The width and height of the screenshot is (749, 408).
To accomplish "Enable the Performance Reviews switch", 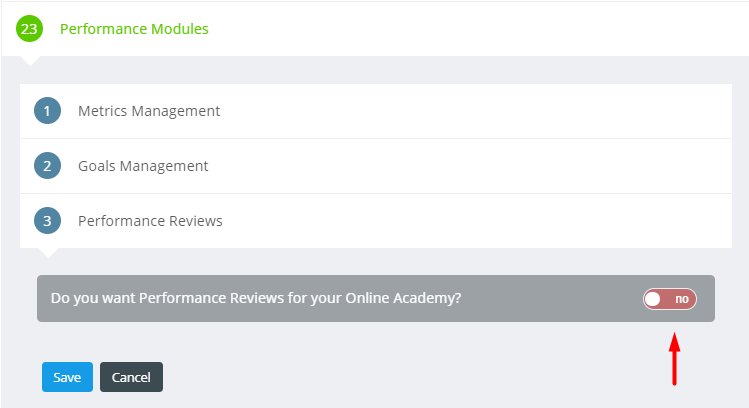I will 670,299.
